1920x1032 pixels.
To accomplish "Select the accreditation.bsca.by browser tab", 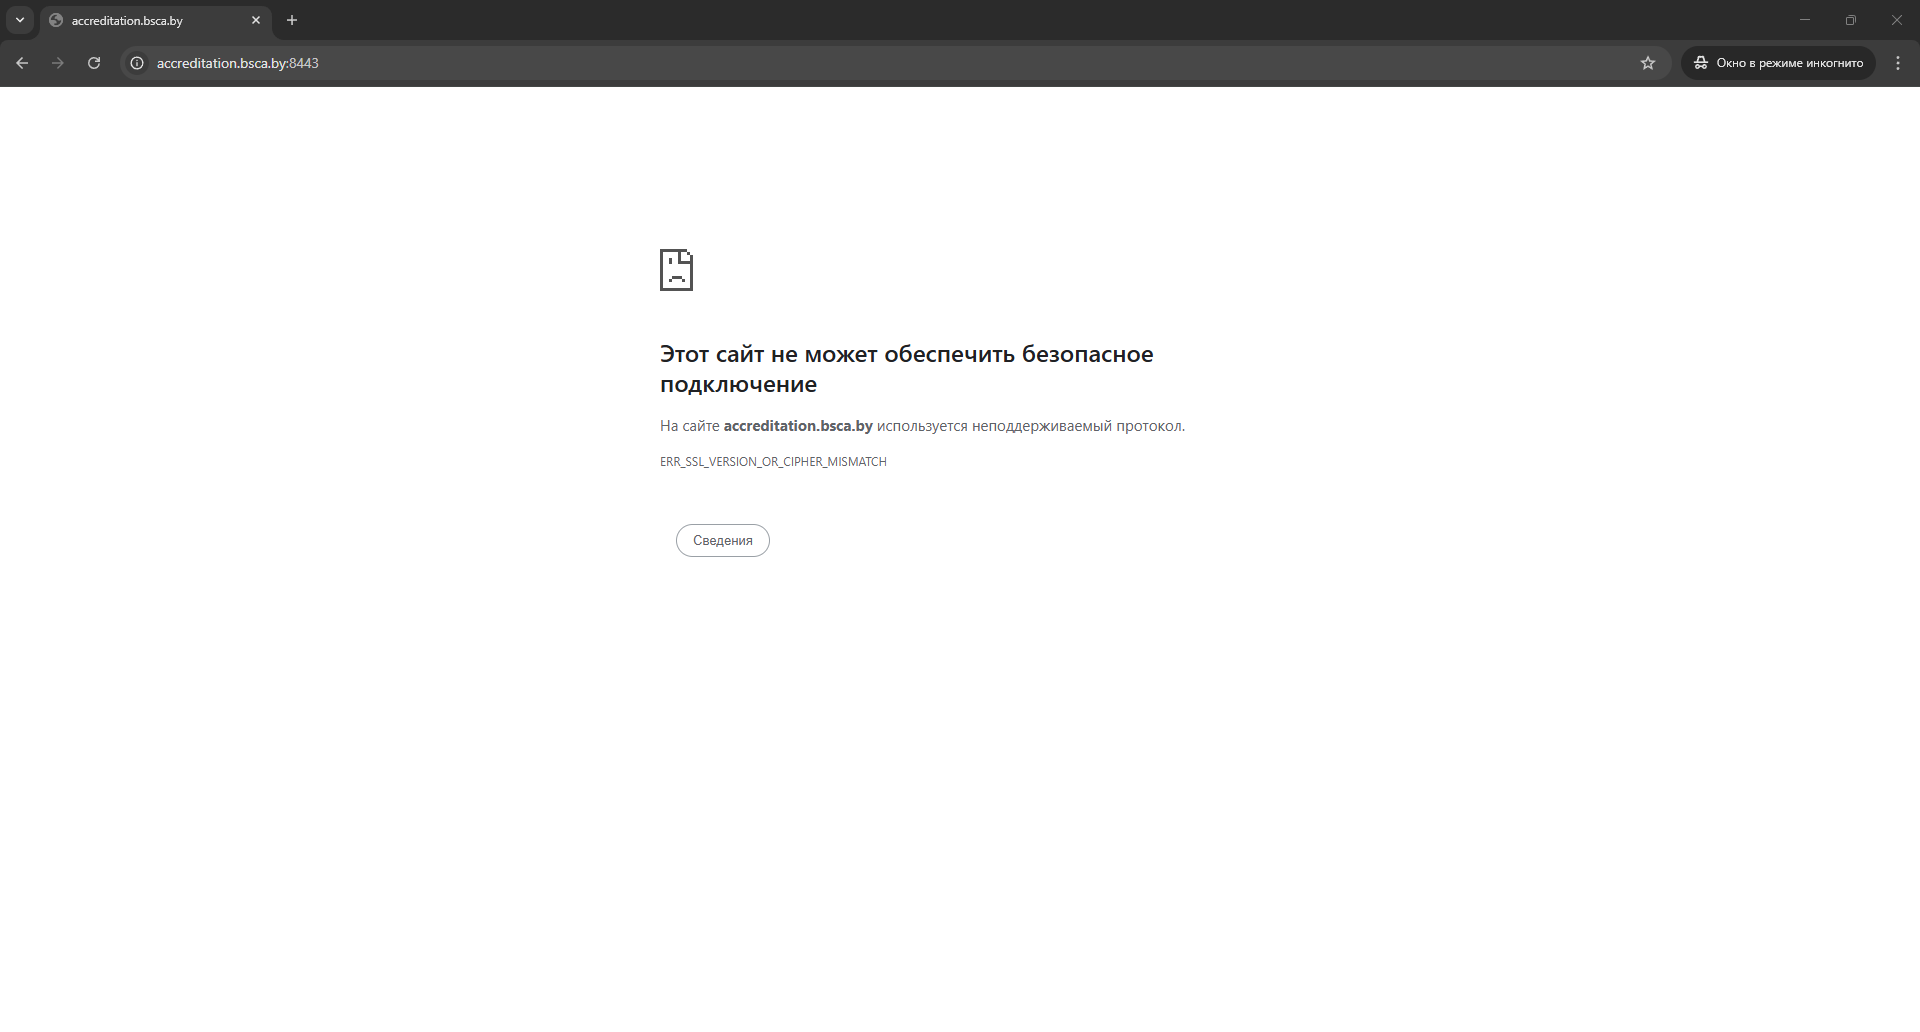I will point(140,21).
